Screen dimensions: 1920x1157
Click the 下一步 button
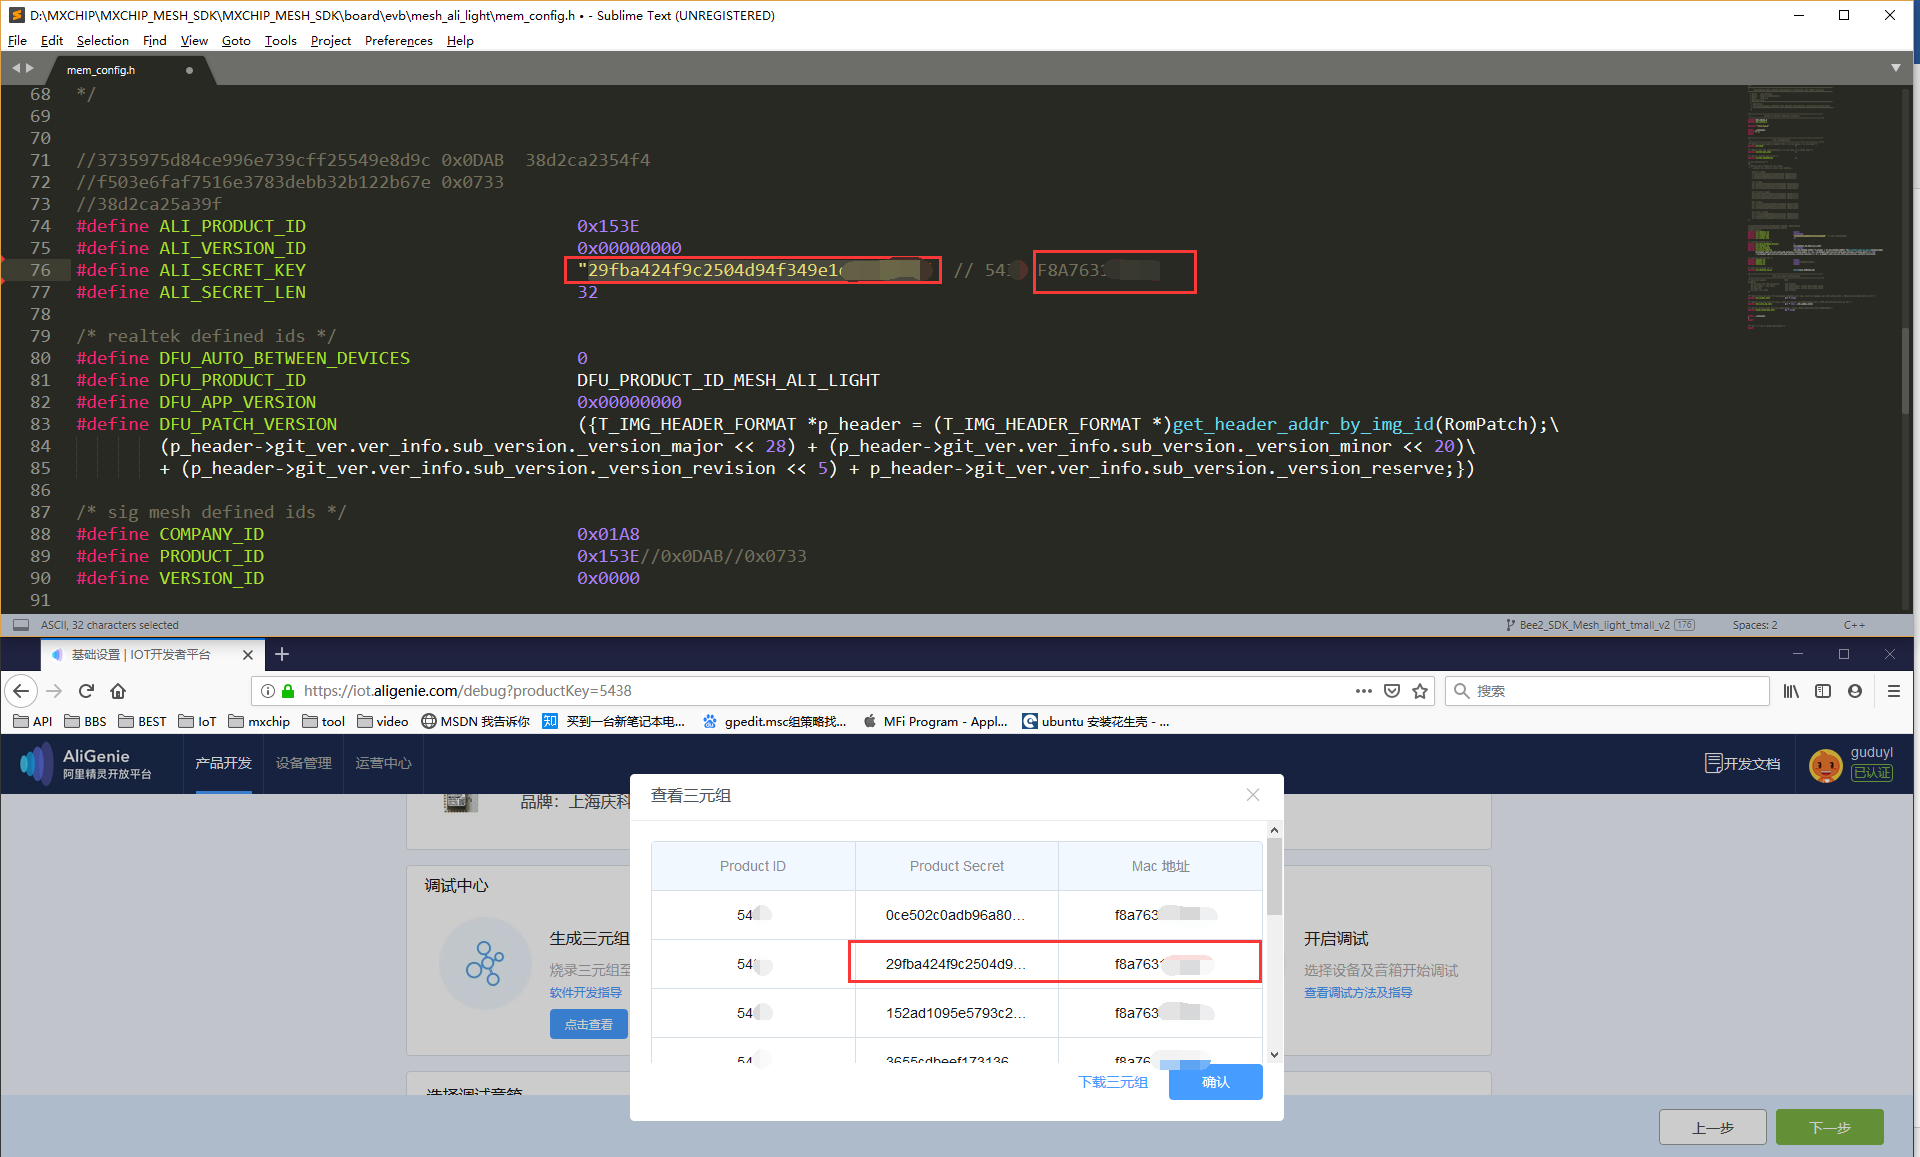[1829, 1127]
